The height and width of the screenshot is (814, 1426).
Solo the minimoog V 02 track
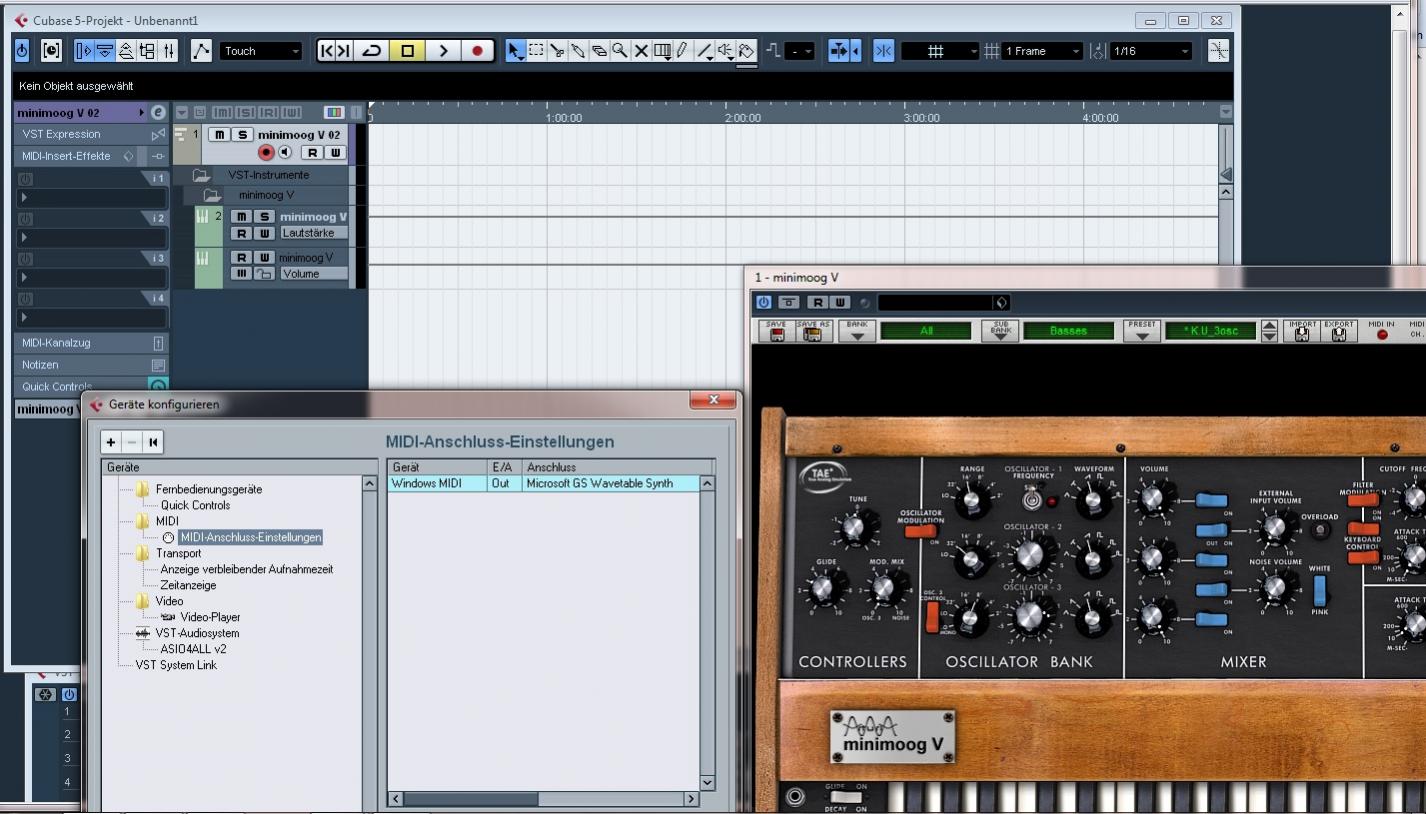(x=242, y=134)
